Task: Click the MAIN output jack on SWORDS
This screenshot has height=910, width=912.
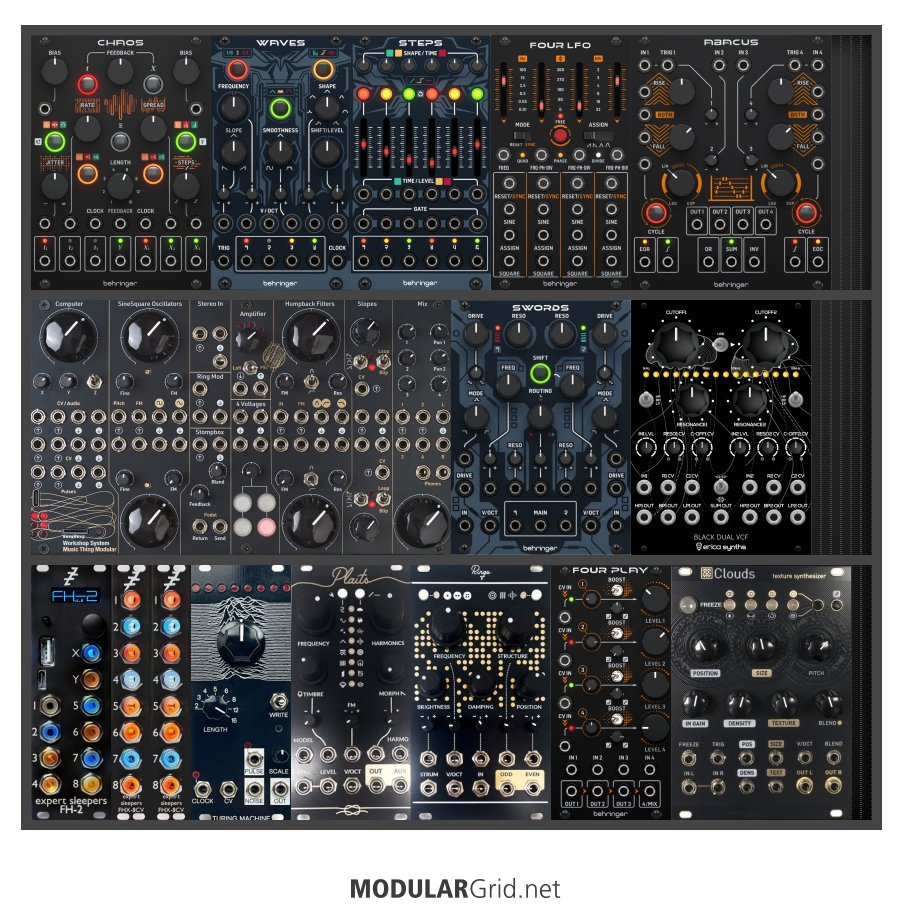Action: point(540,526)
